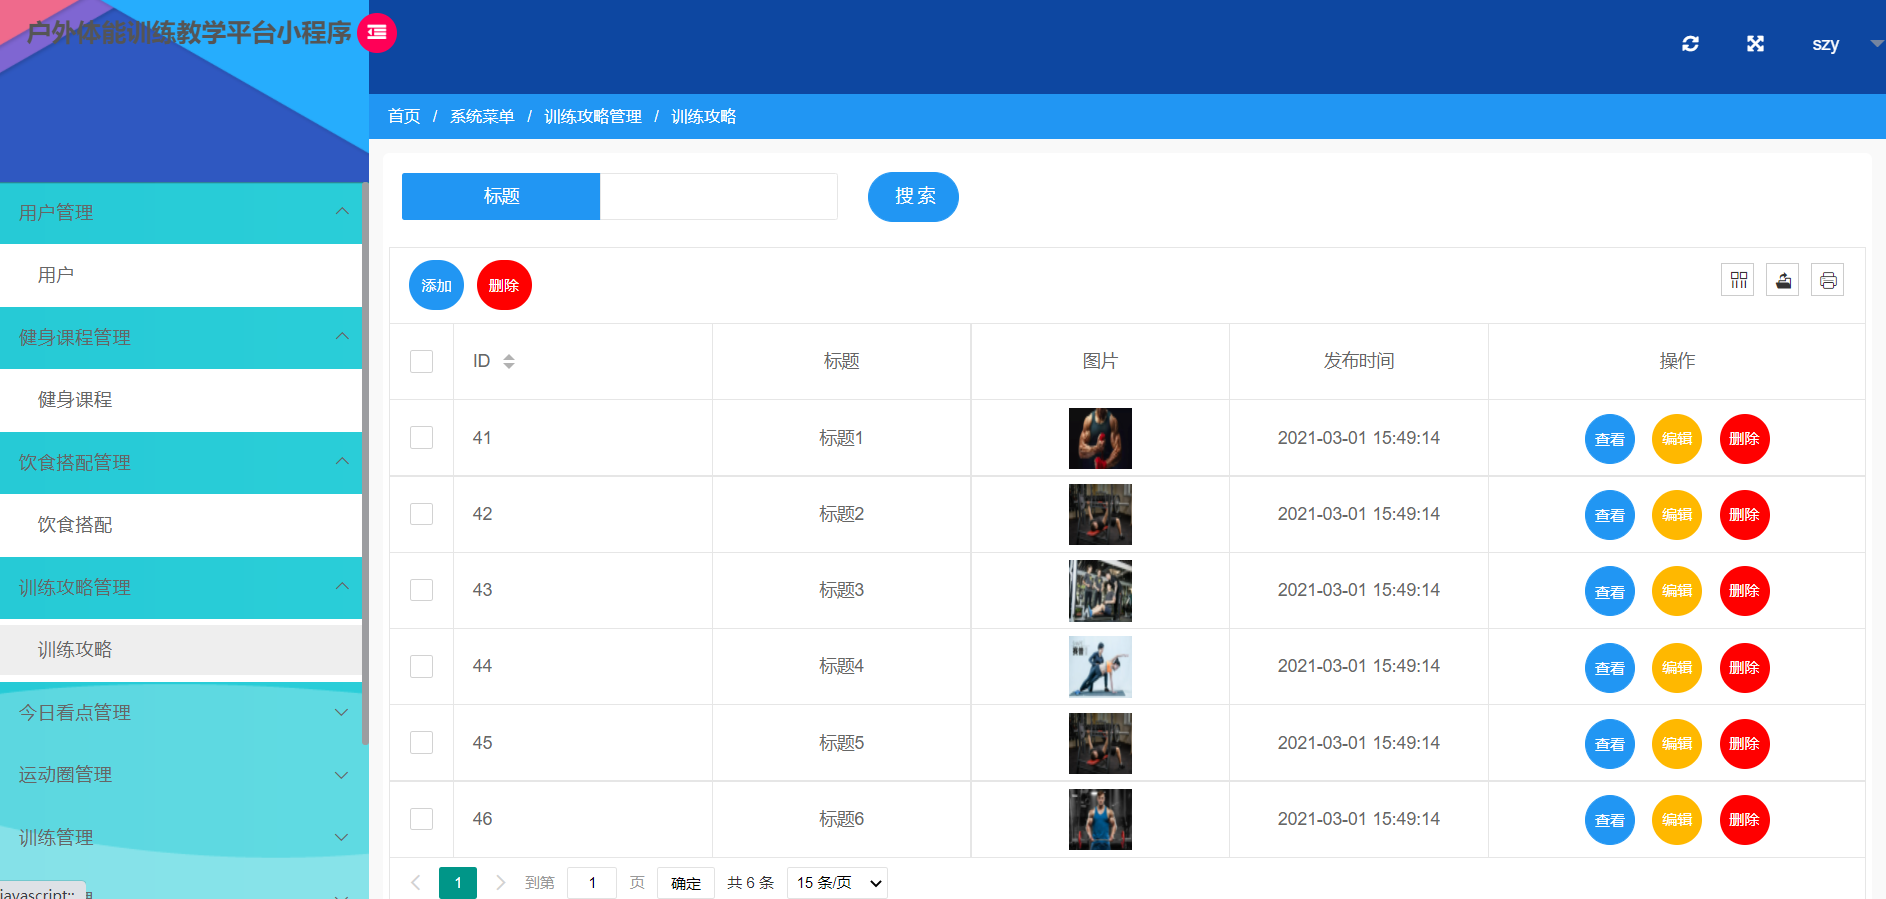Click the refresh icon in header
Viewport: 1886px width, 899px height.
(x=1690, y=44)
